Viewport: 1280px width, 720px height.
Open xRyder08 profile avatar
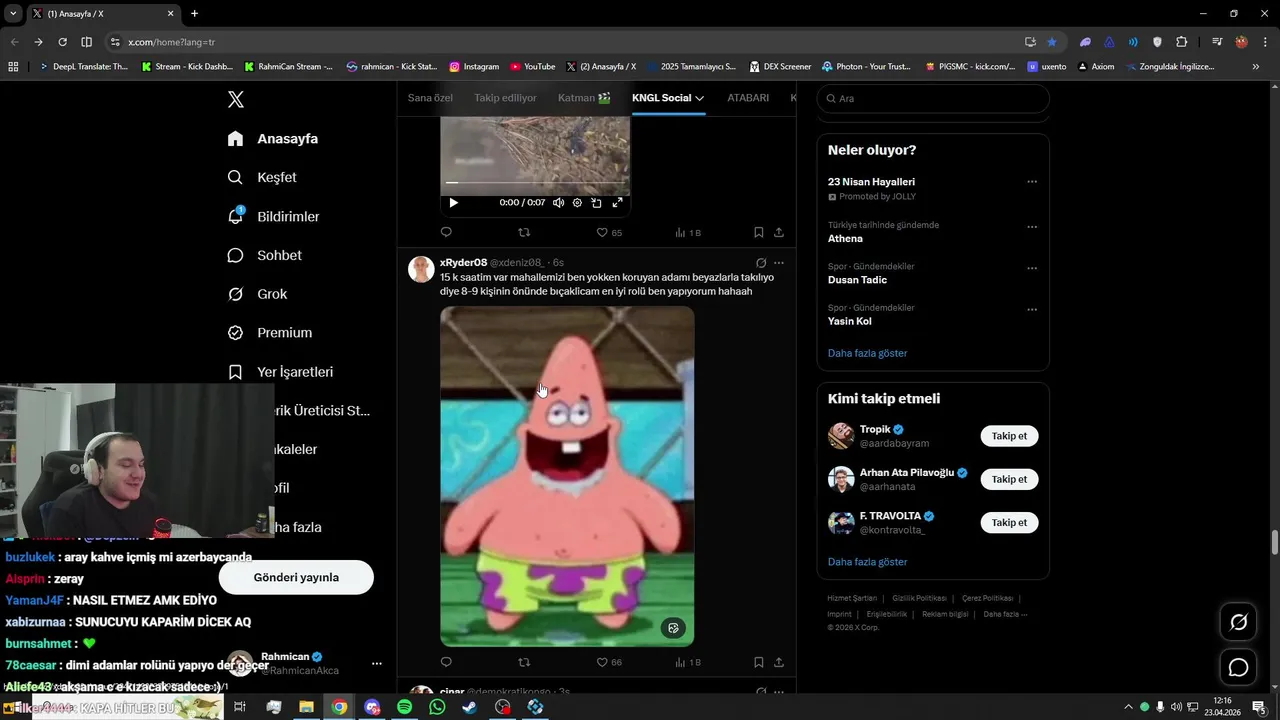tap(421, 269)
